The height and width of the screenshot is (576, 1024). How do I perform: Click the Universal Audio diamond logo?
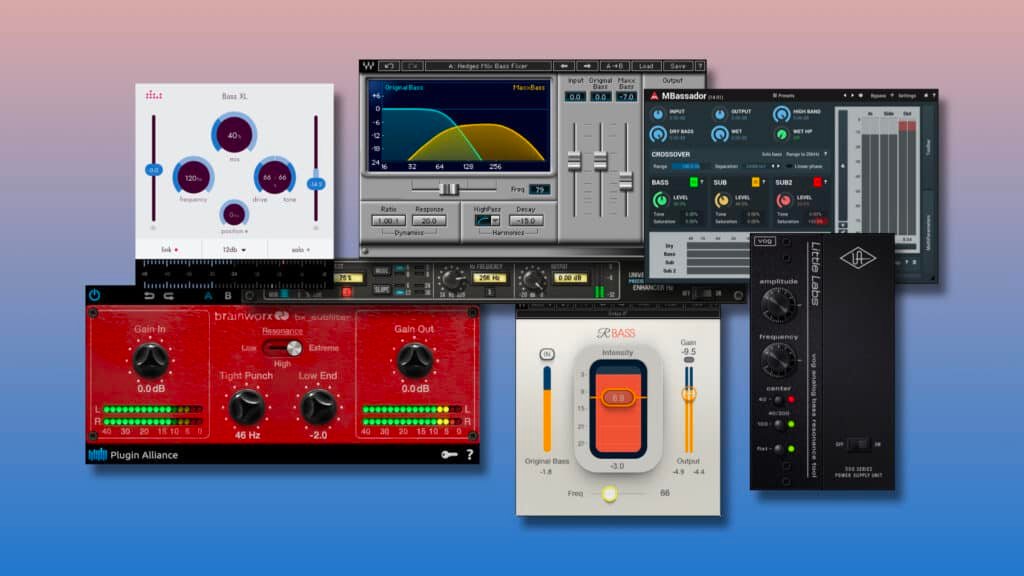[x=857, y=258]
